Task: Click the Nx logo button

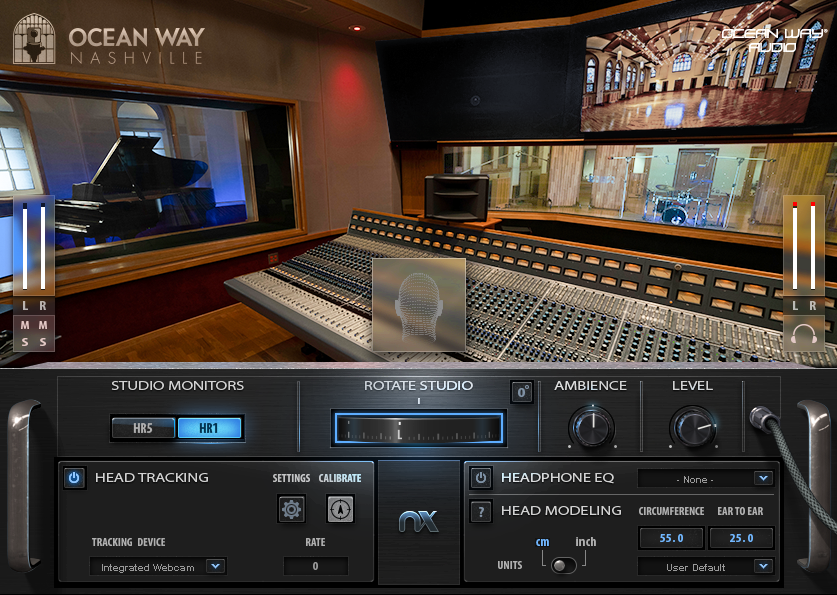Action: (418, 521)
